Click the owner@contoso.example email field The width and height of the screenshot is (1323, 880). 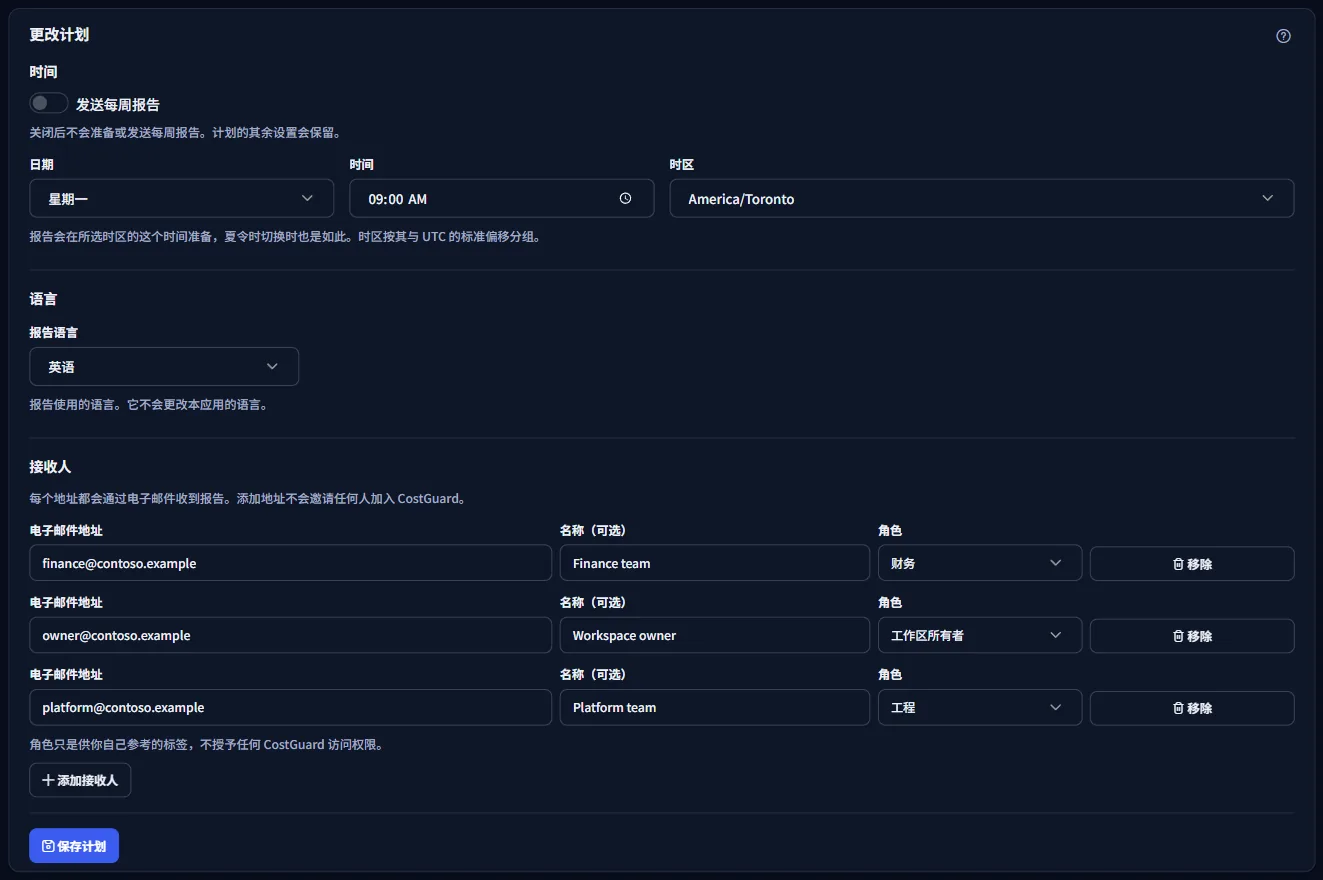(290, 635)
